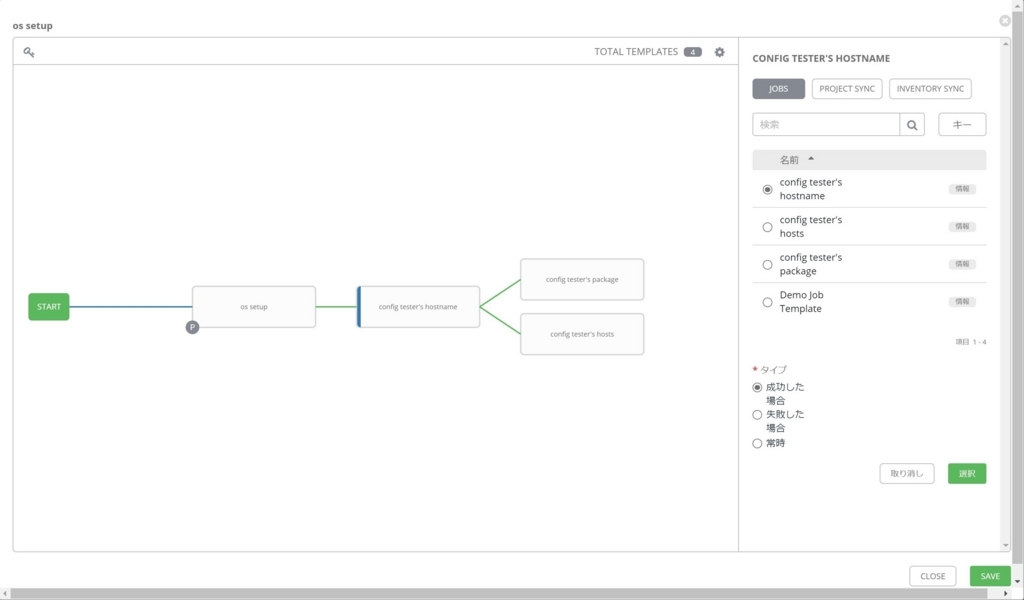Select the config tester's hosts workflow node
Screen dimensions: 1024x600
click(582, 334)
